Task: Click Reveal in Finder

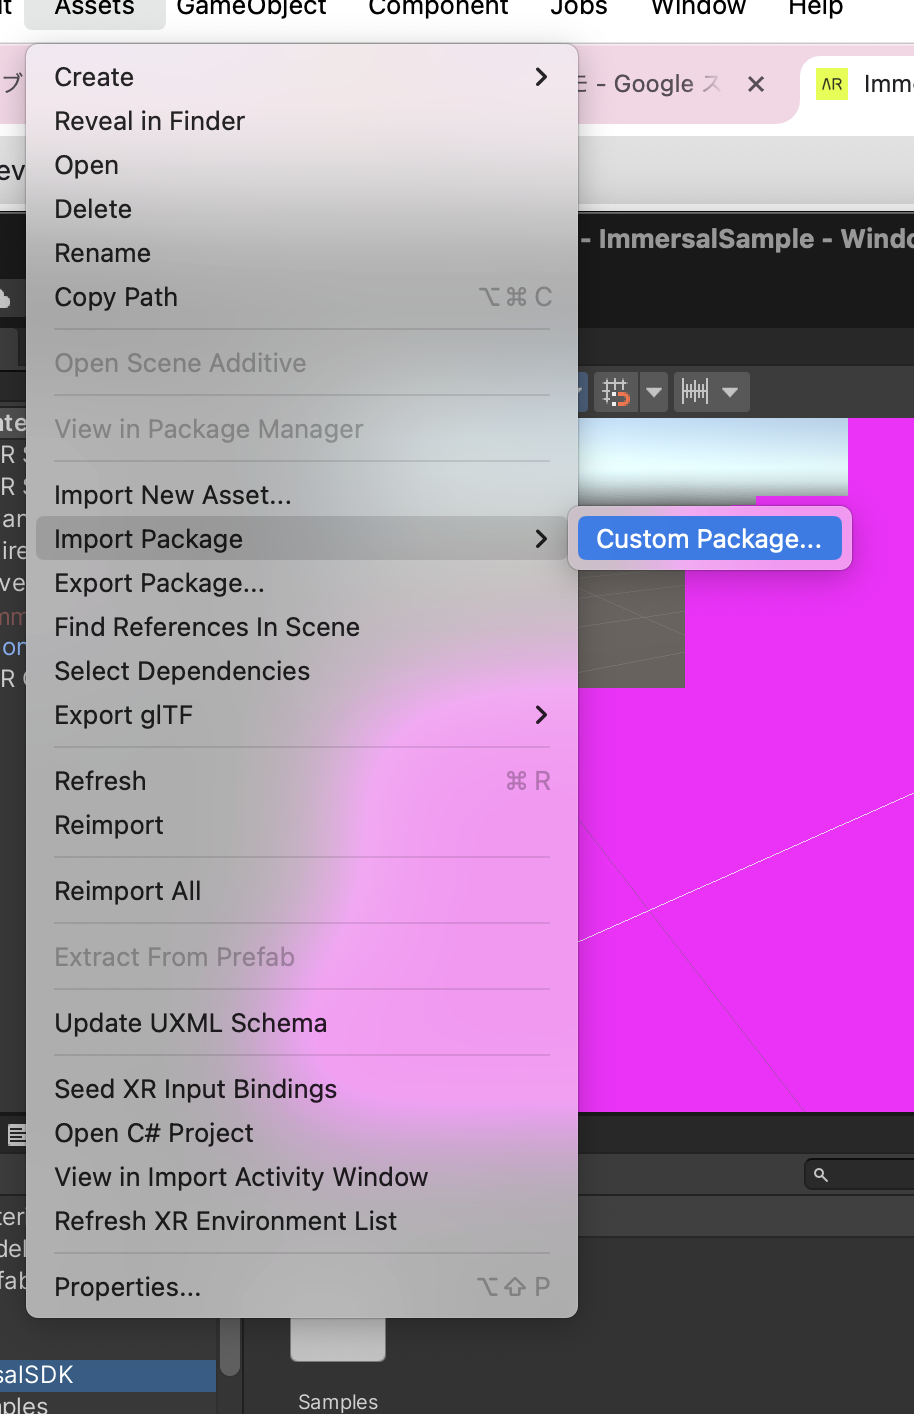Action: click(150, 121)
